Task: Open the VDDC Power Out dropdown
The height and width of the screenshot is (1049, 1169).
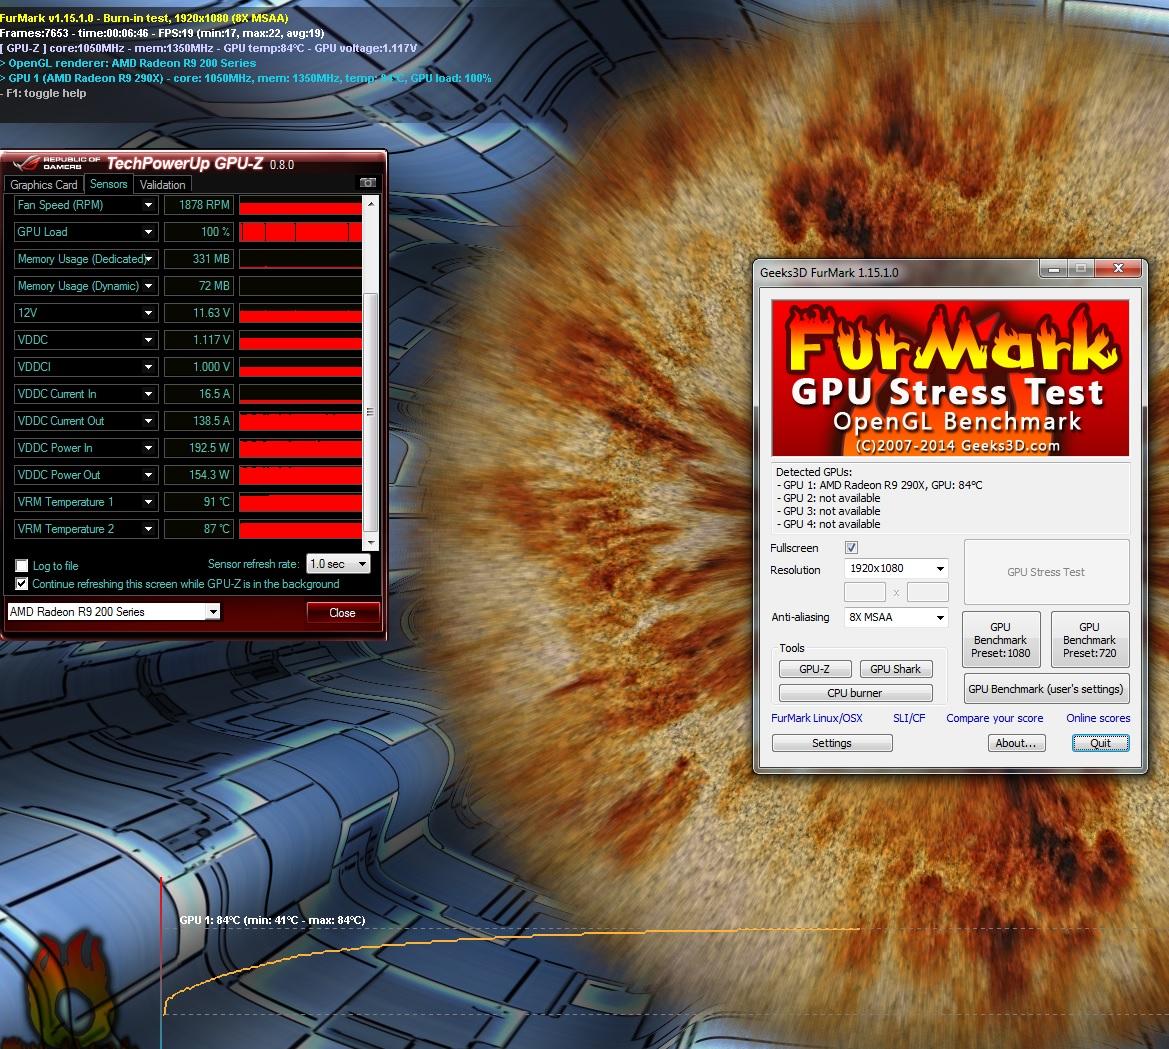Action: [148, 474]
